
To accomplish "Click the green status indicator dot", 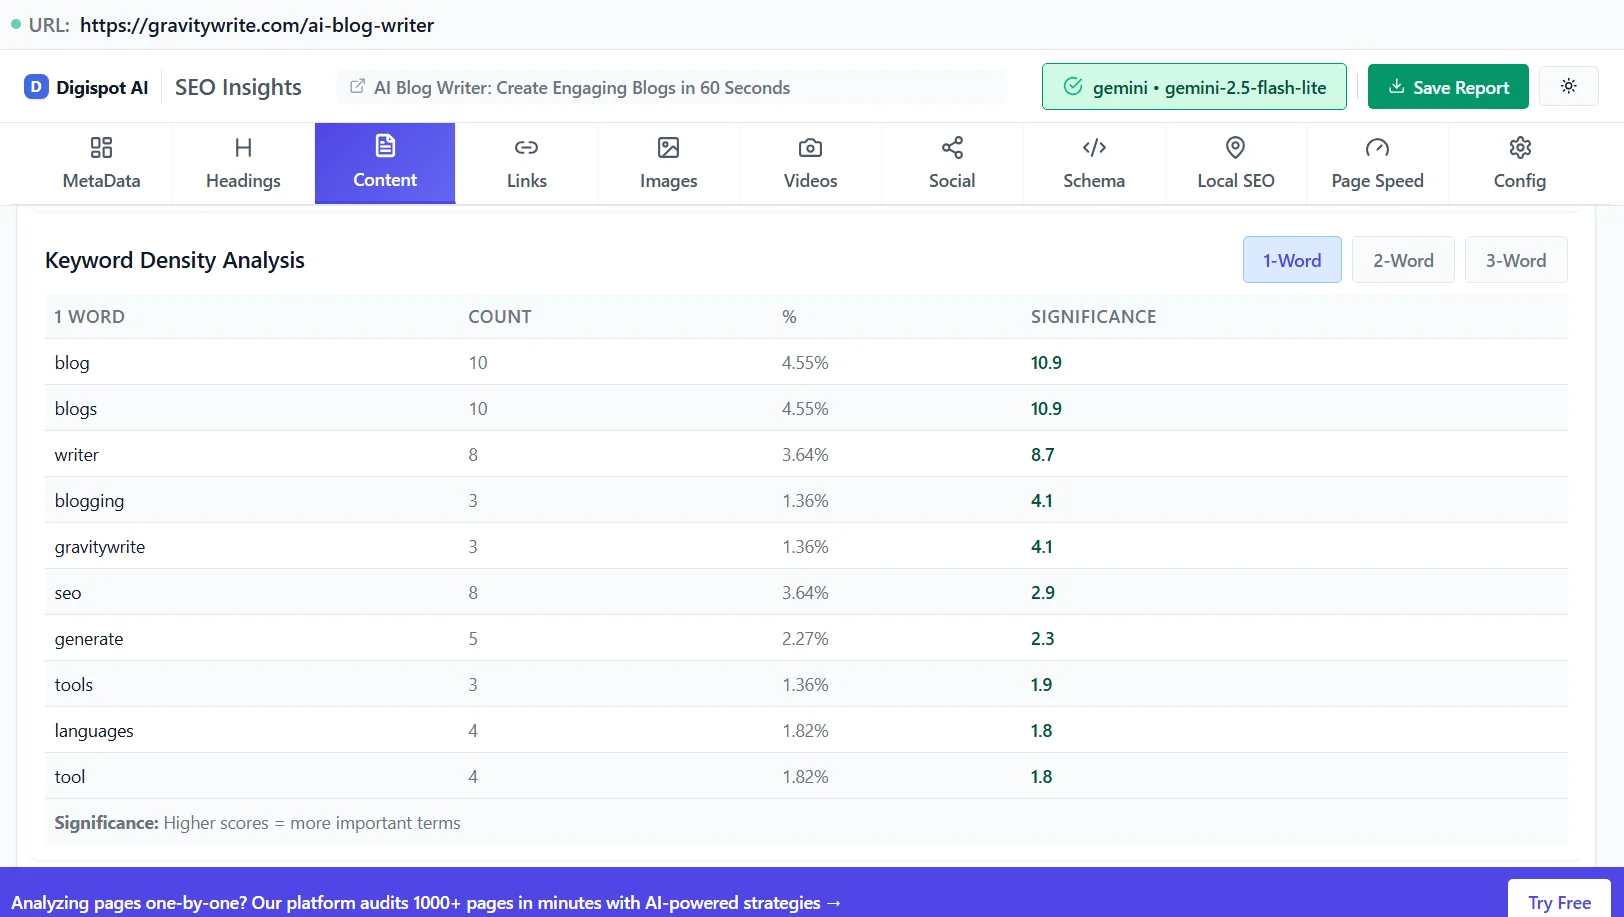I will point(15,24).
